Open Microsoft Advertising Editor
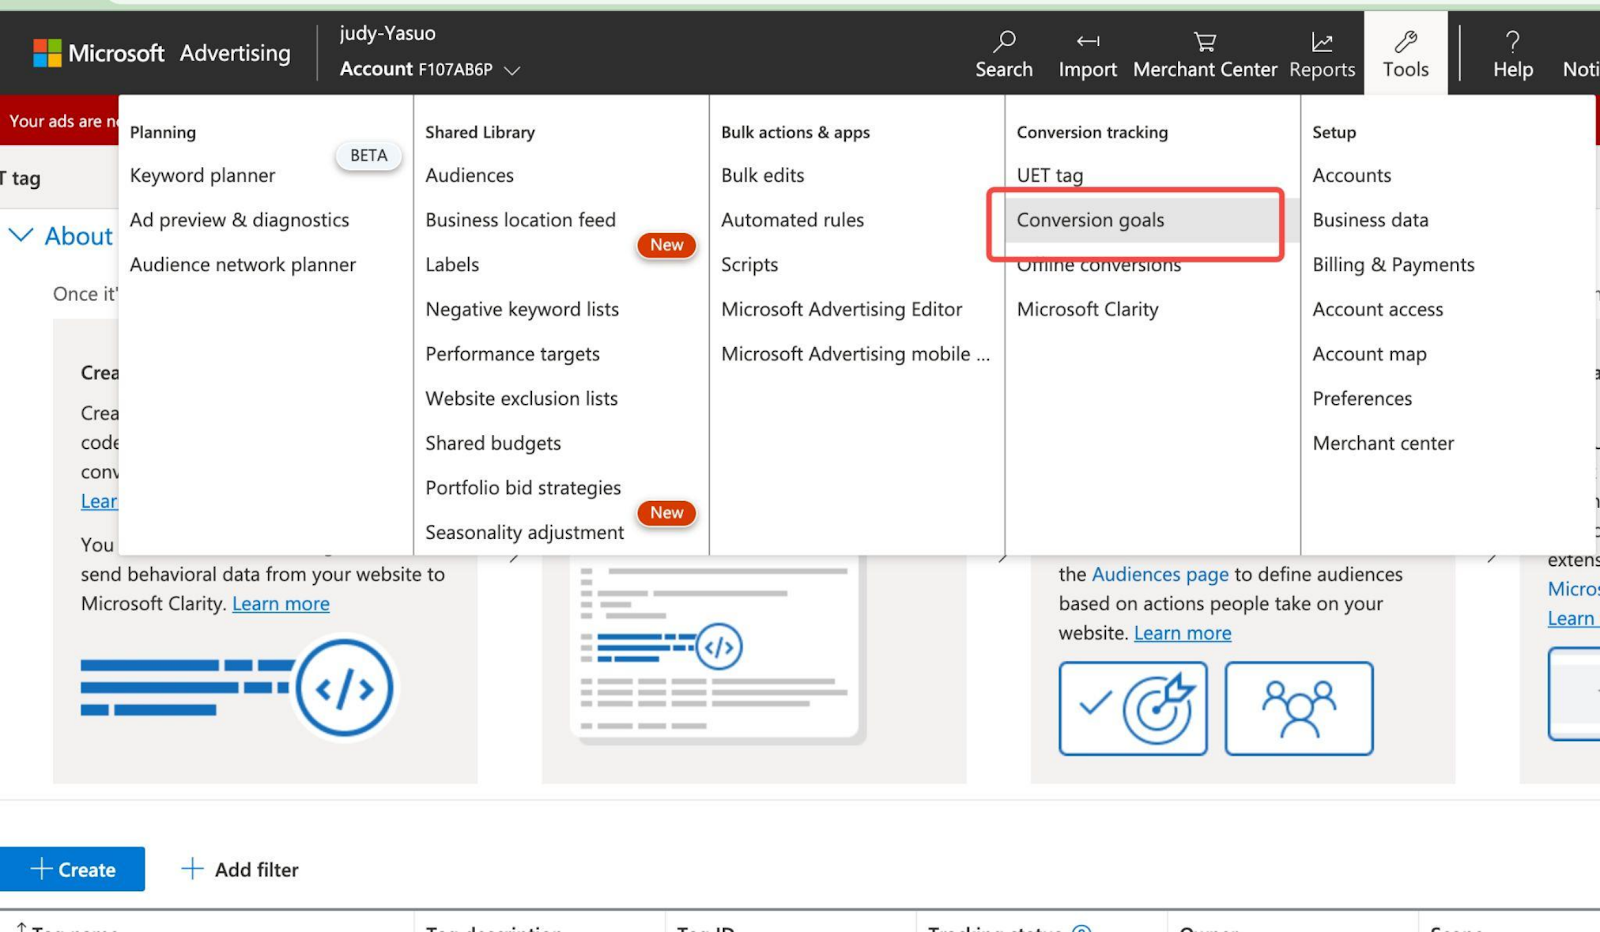 (841, 309)
